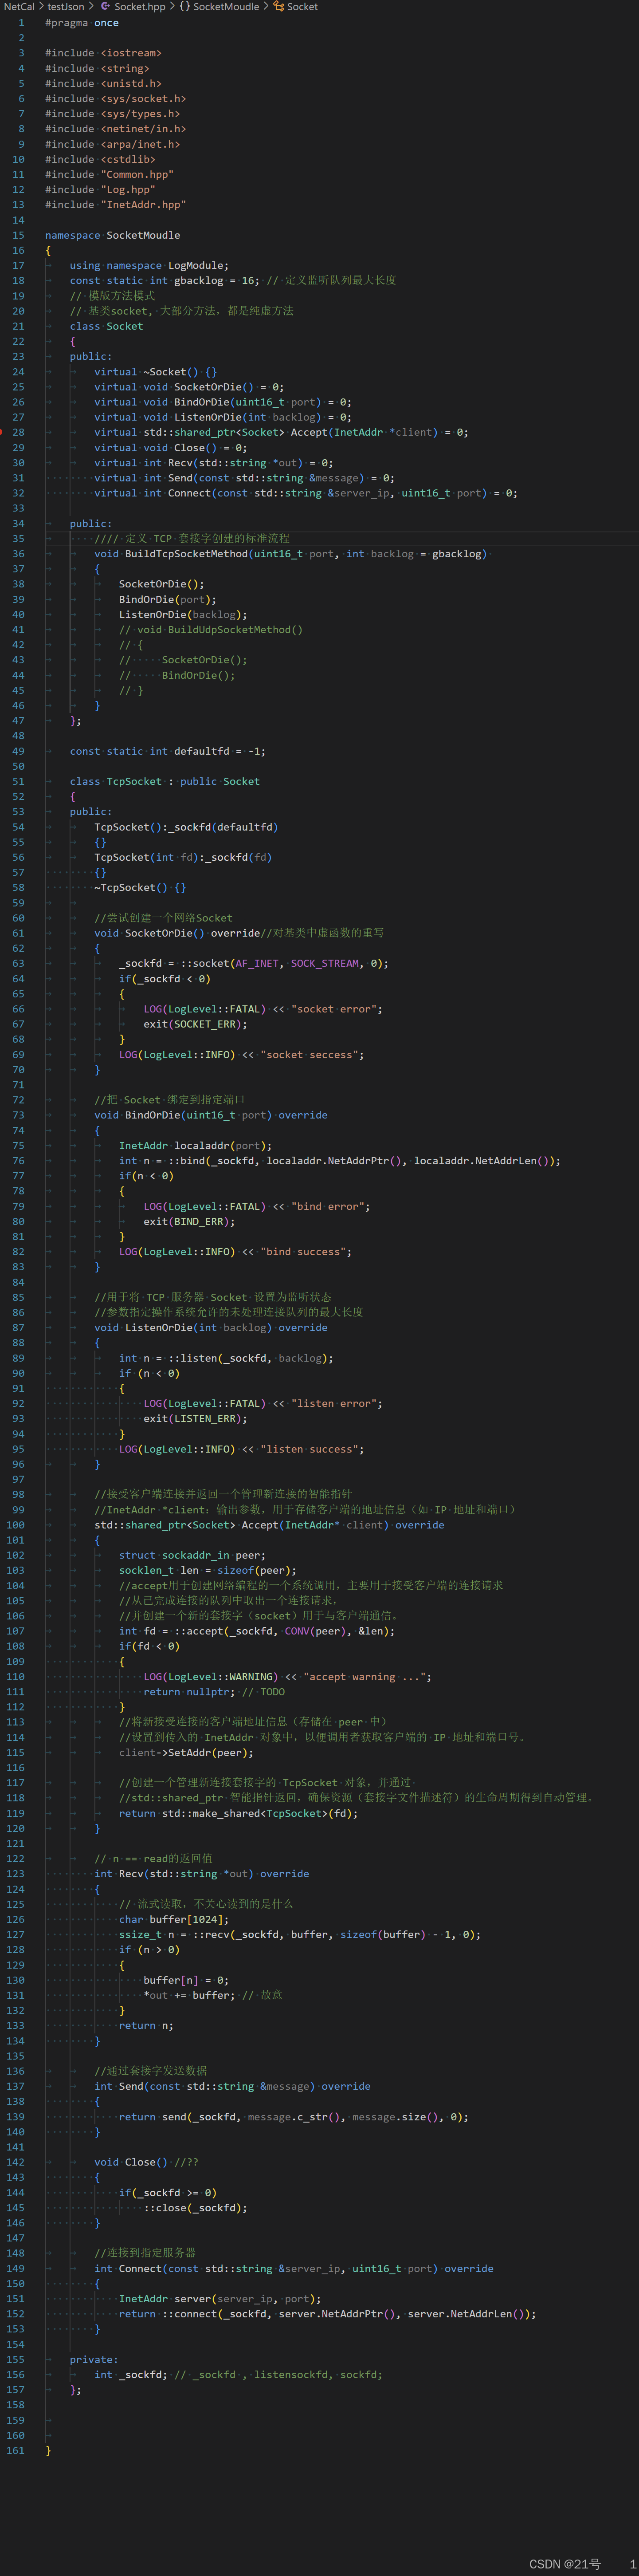This screenshot has width=639, height=2576.
Task: Click the '#include <unistd.h>' line
Action: [x=103, y=84]
